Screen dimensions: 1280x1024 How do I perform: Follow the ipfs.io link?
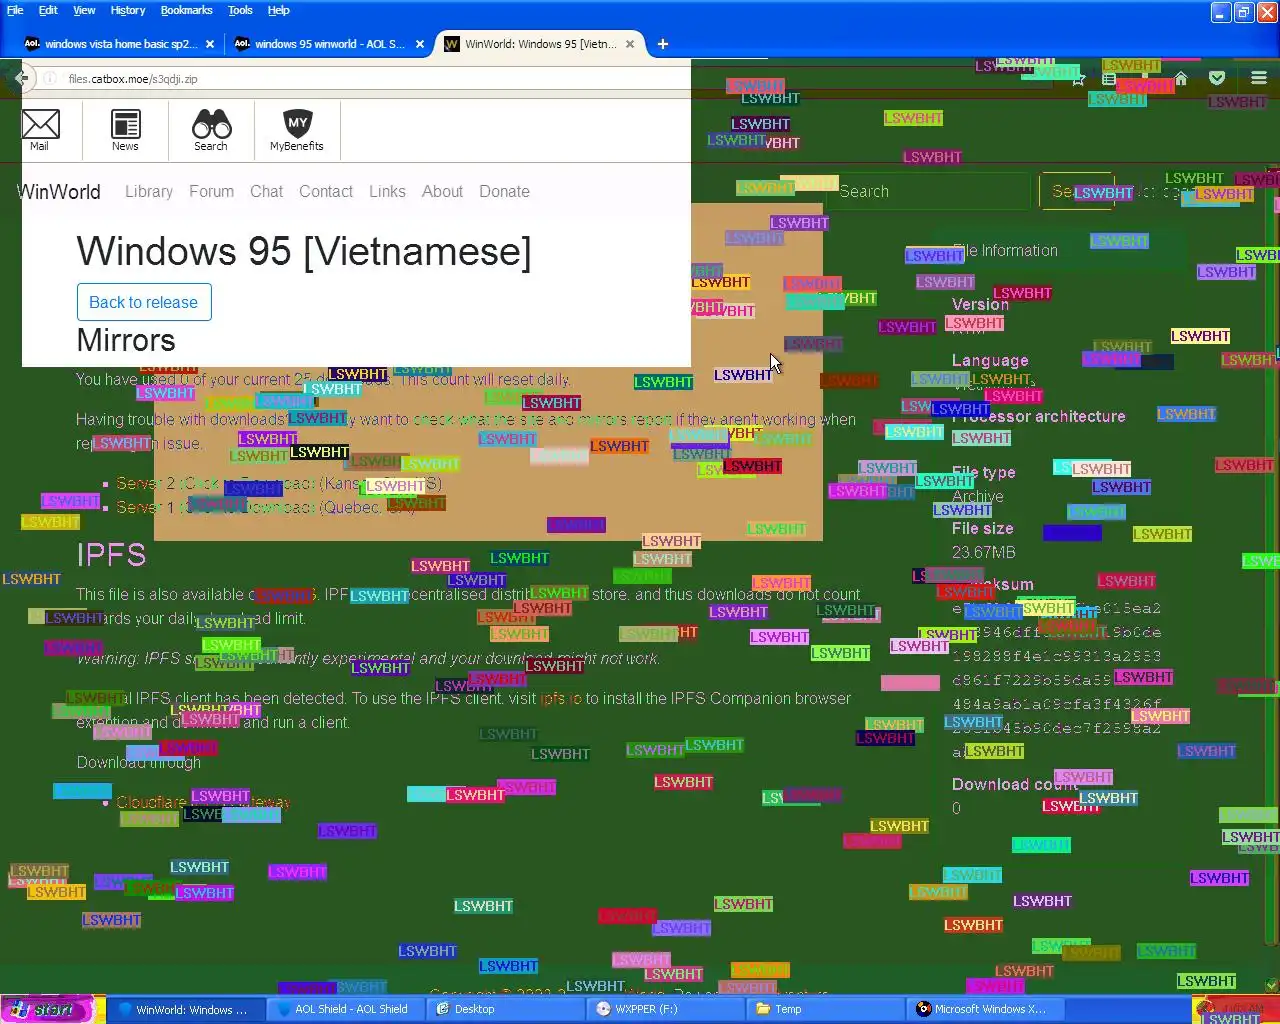(561, 699)
